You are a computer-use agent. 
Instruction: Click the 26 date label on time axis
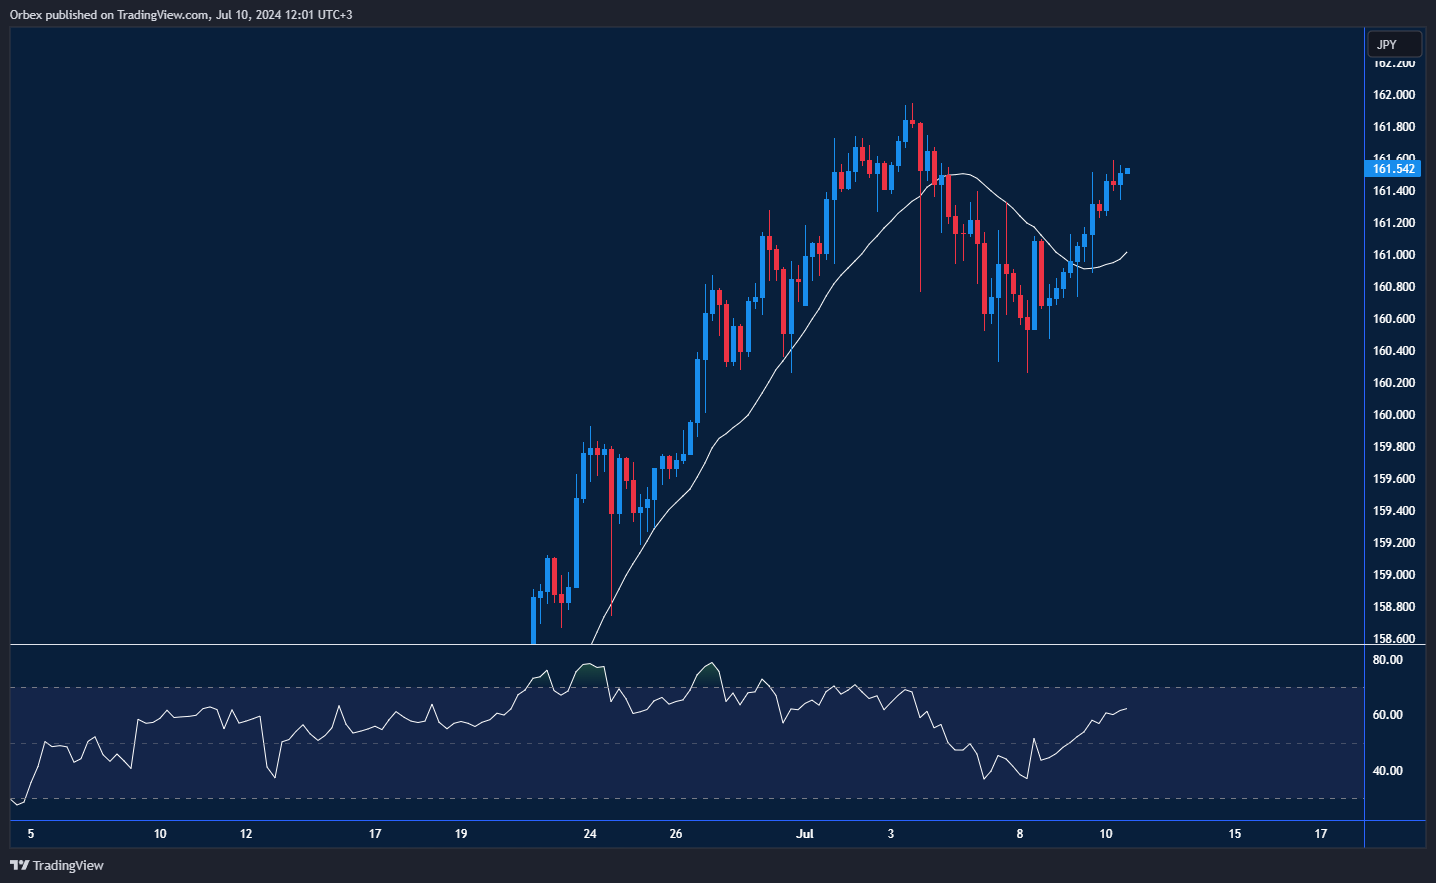point(676,834)
